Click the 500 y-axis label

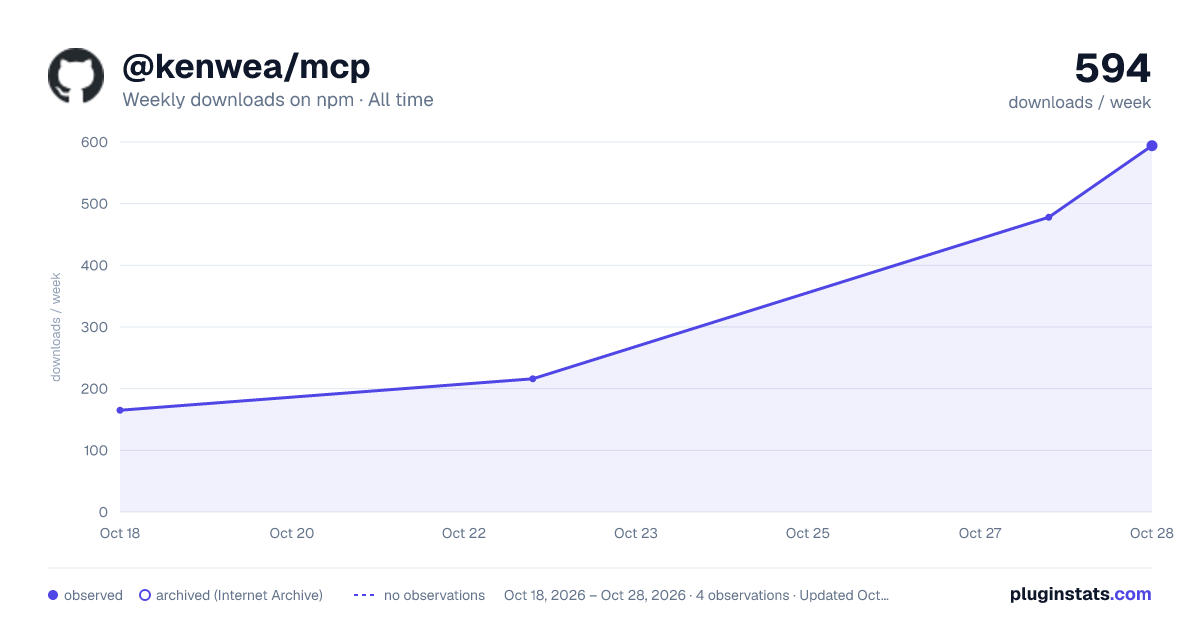pyautogui.click(x=95, y=204)
